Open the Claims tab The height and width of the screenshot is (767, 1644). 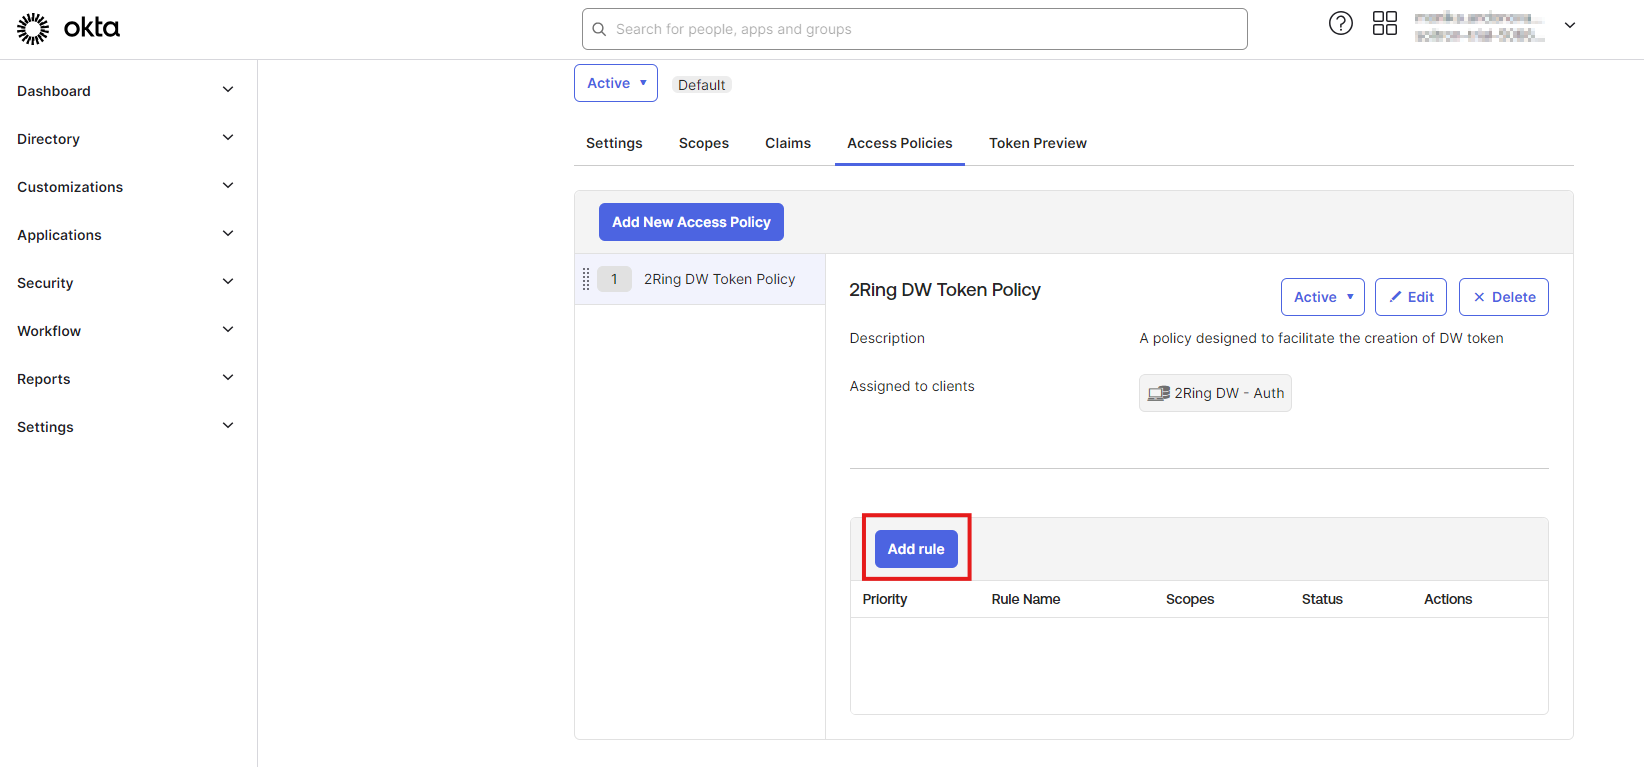787,143
